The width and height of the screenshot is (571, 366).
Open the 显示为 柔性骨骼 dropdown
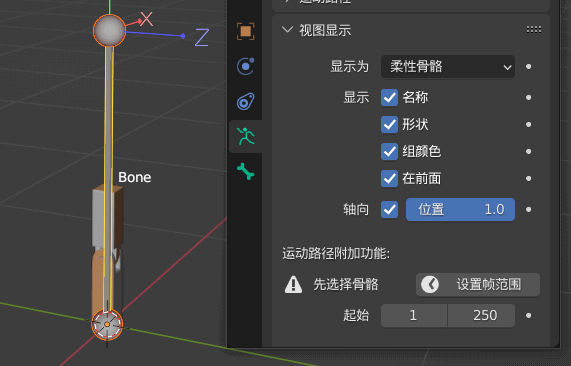click(x=448, y=67)
